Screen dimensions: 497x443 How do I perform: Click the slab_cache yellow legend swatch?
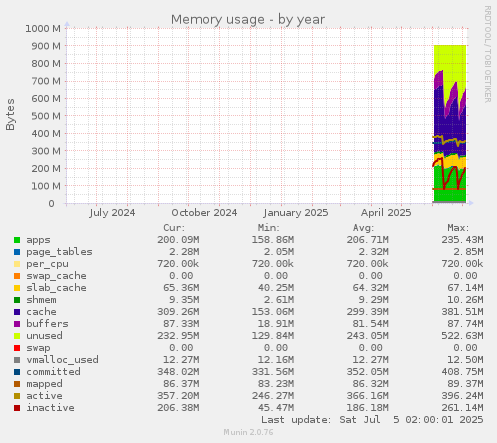17,288
